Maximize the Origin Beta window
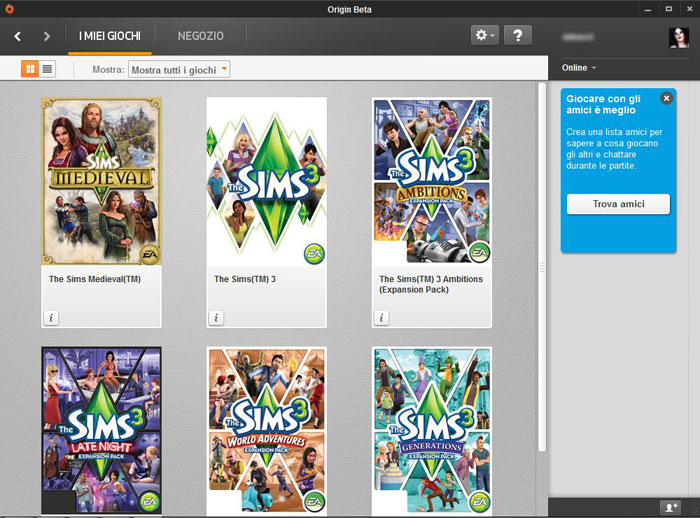The height and width of the screenshot is (518, 700). click(668, 9)
